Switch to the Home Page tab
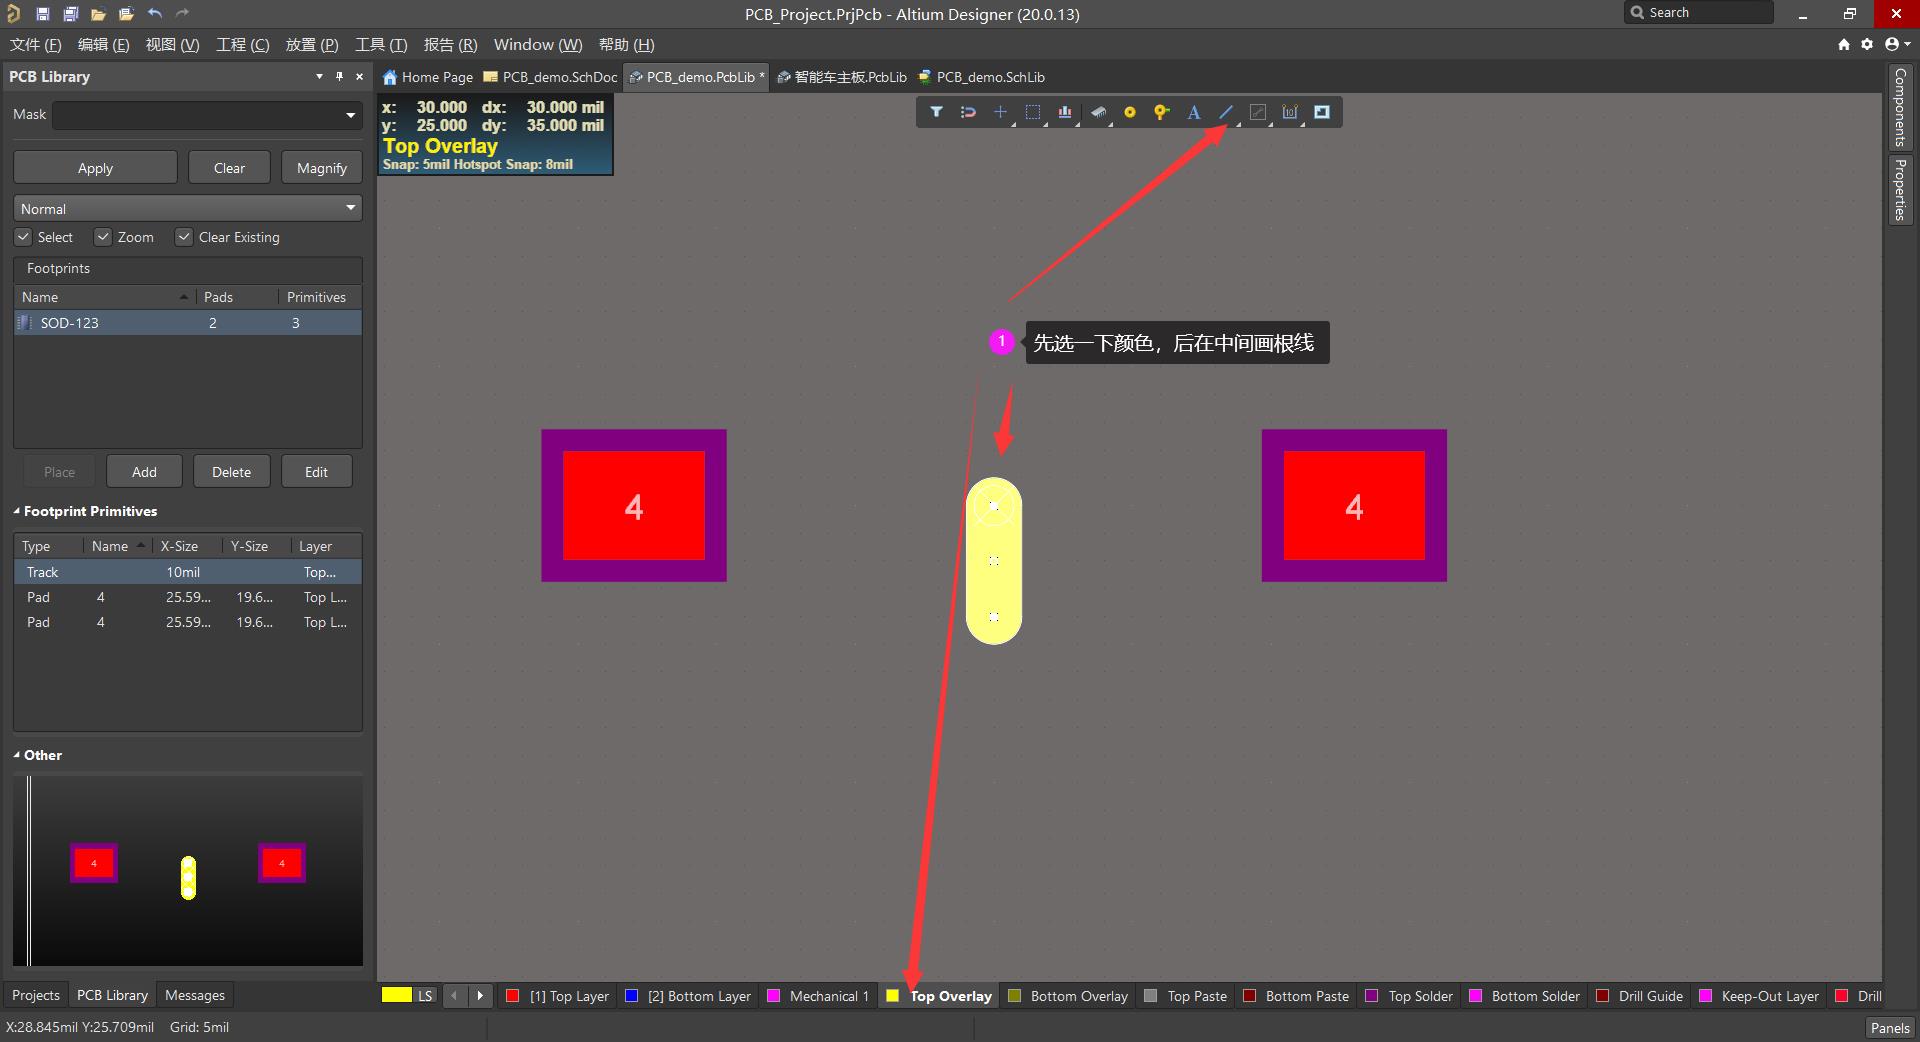The image size is (1920, 1042). point(428,77)
